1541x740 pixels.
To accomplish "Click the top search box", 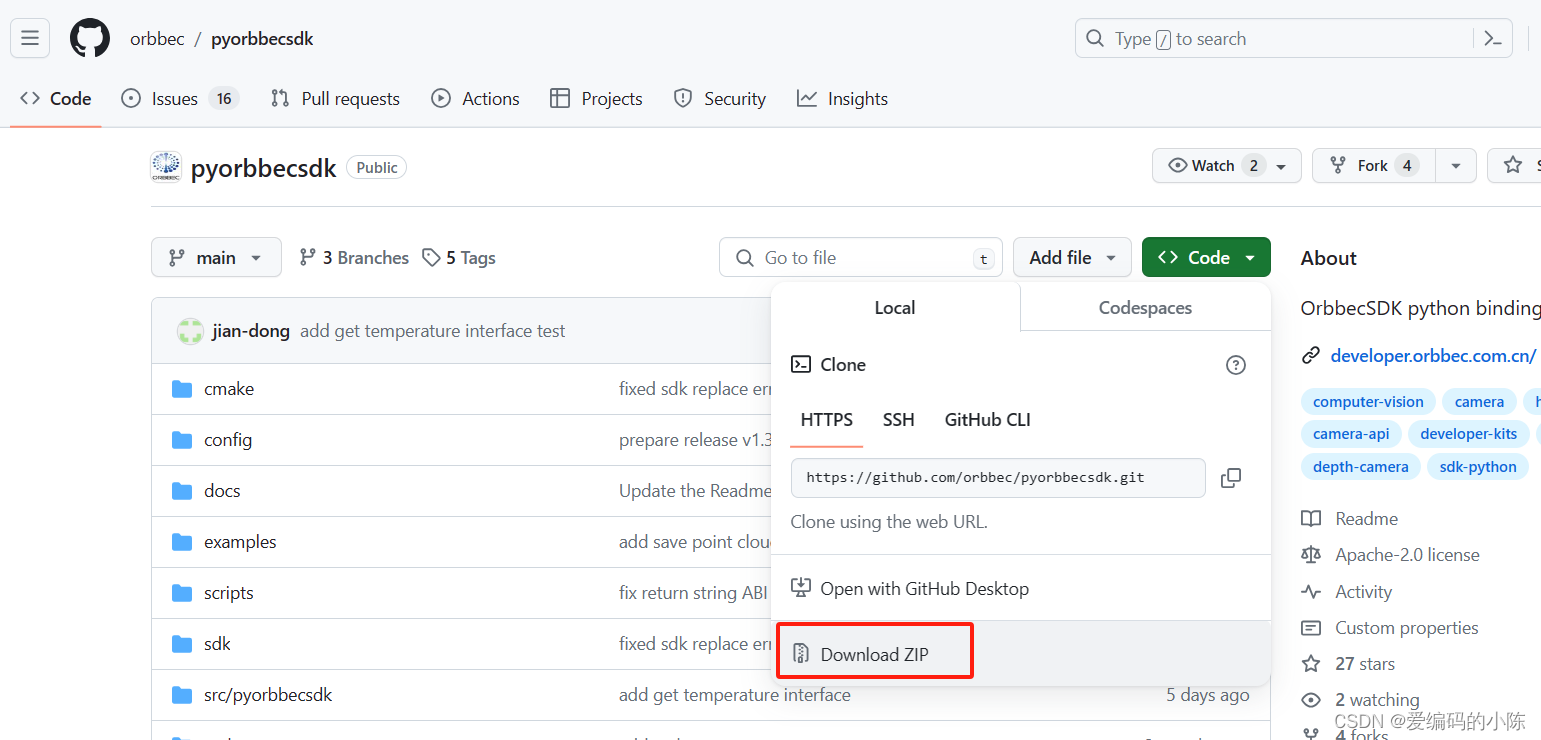I will click(1293, 39).
